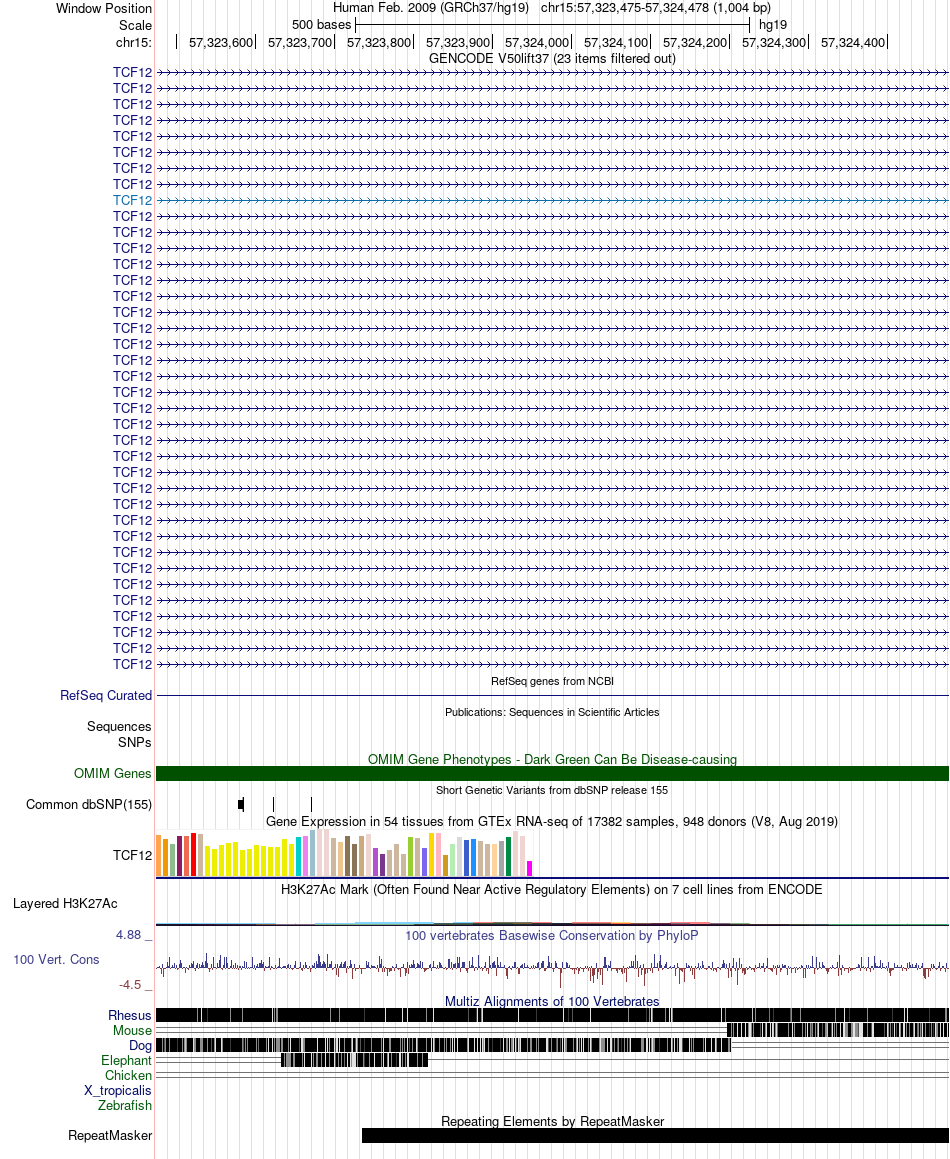This screenshot has height=1159, width=950.
Task: Click the Chicken species label
Action: click(x=128, y=1075)
